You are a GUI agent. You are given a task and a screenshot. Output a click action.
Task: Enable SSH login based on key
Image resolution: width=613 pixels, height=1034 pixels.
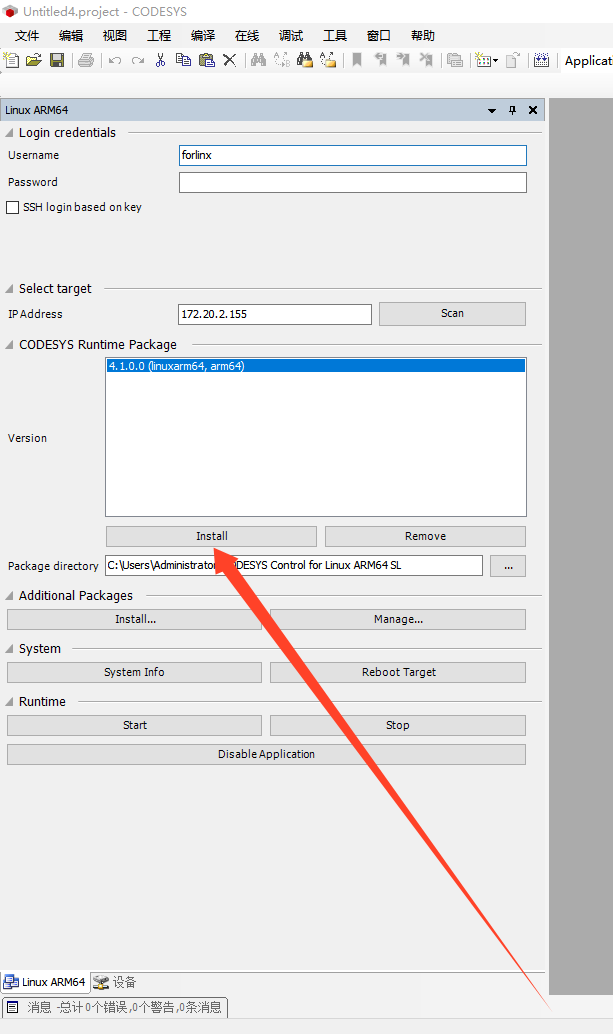[x=13, y=207]
